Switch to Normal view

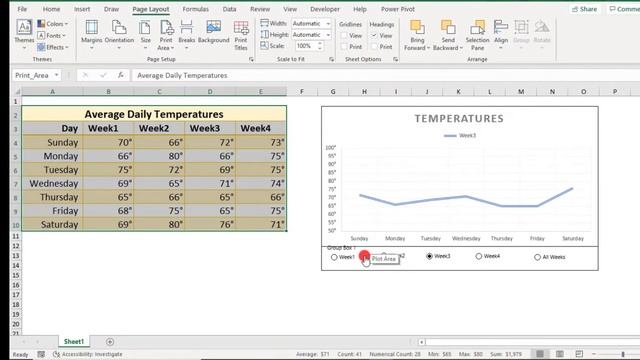540,354
